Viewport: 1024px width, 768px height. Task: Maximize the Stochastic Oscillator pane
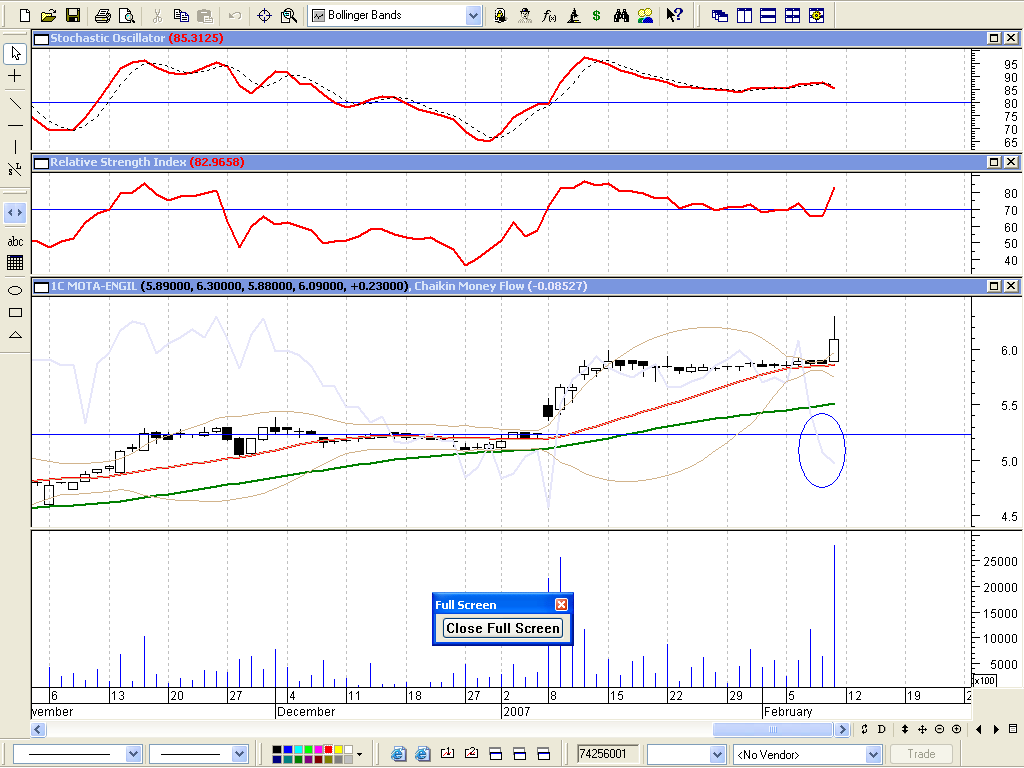pyautogui.click(x=995, y=38)
